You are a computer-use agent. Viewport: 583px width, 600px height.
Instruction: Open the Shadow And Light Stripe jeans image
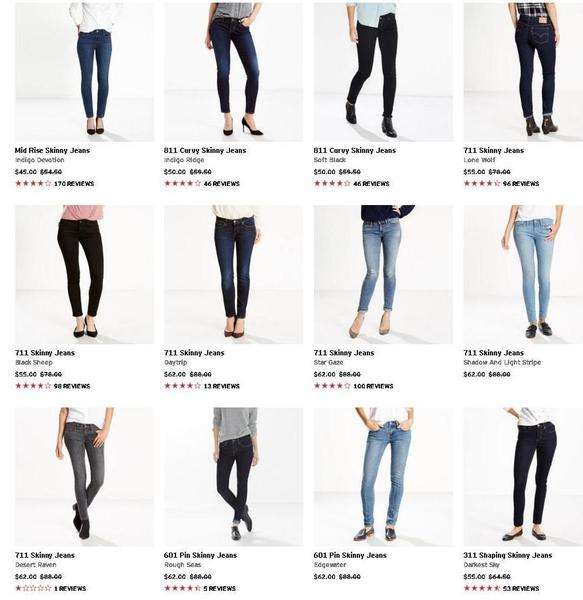pyautogui.click(x=523, y=274)
